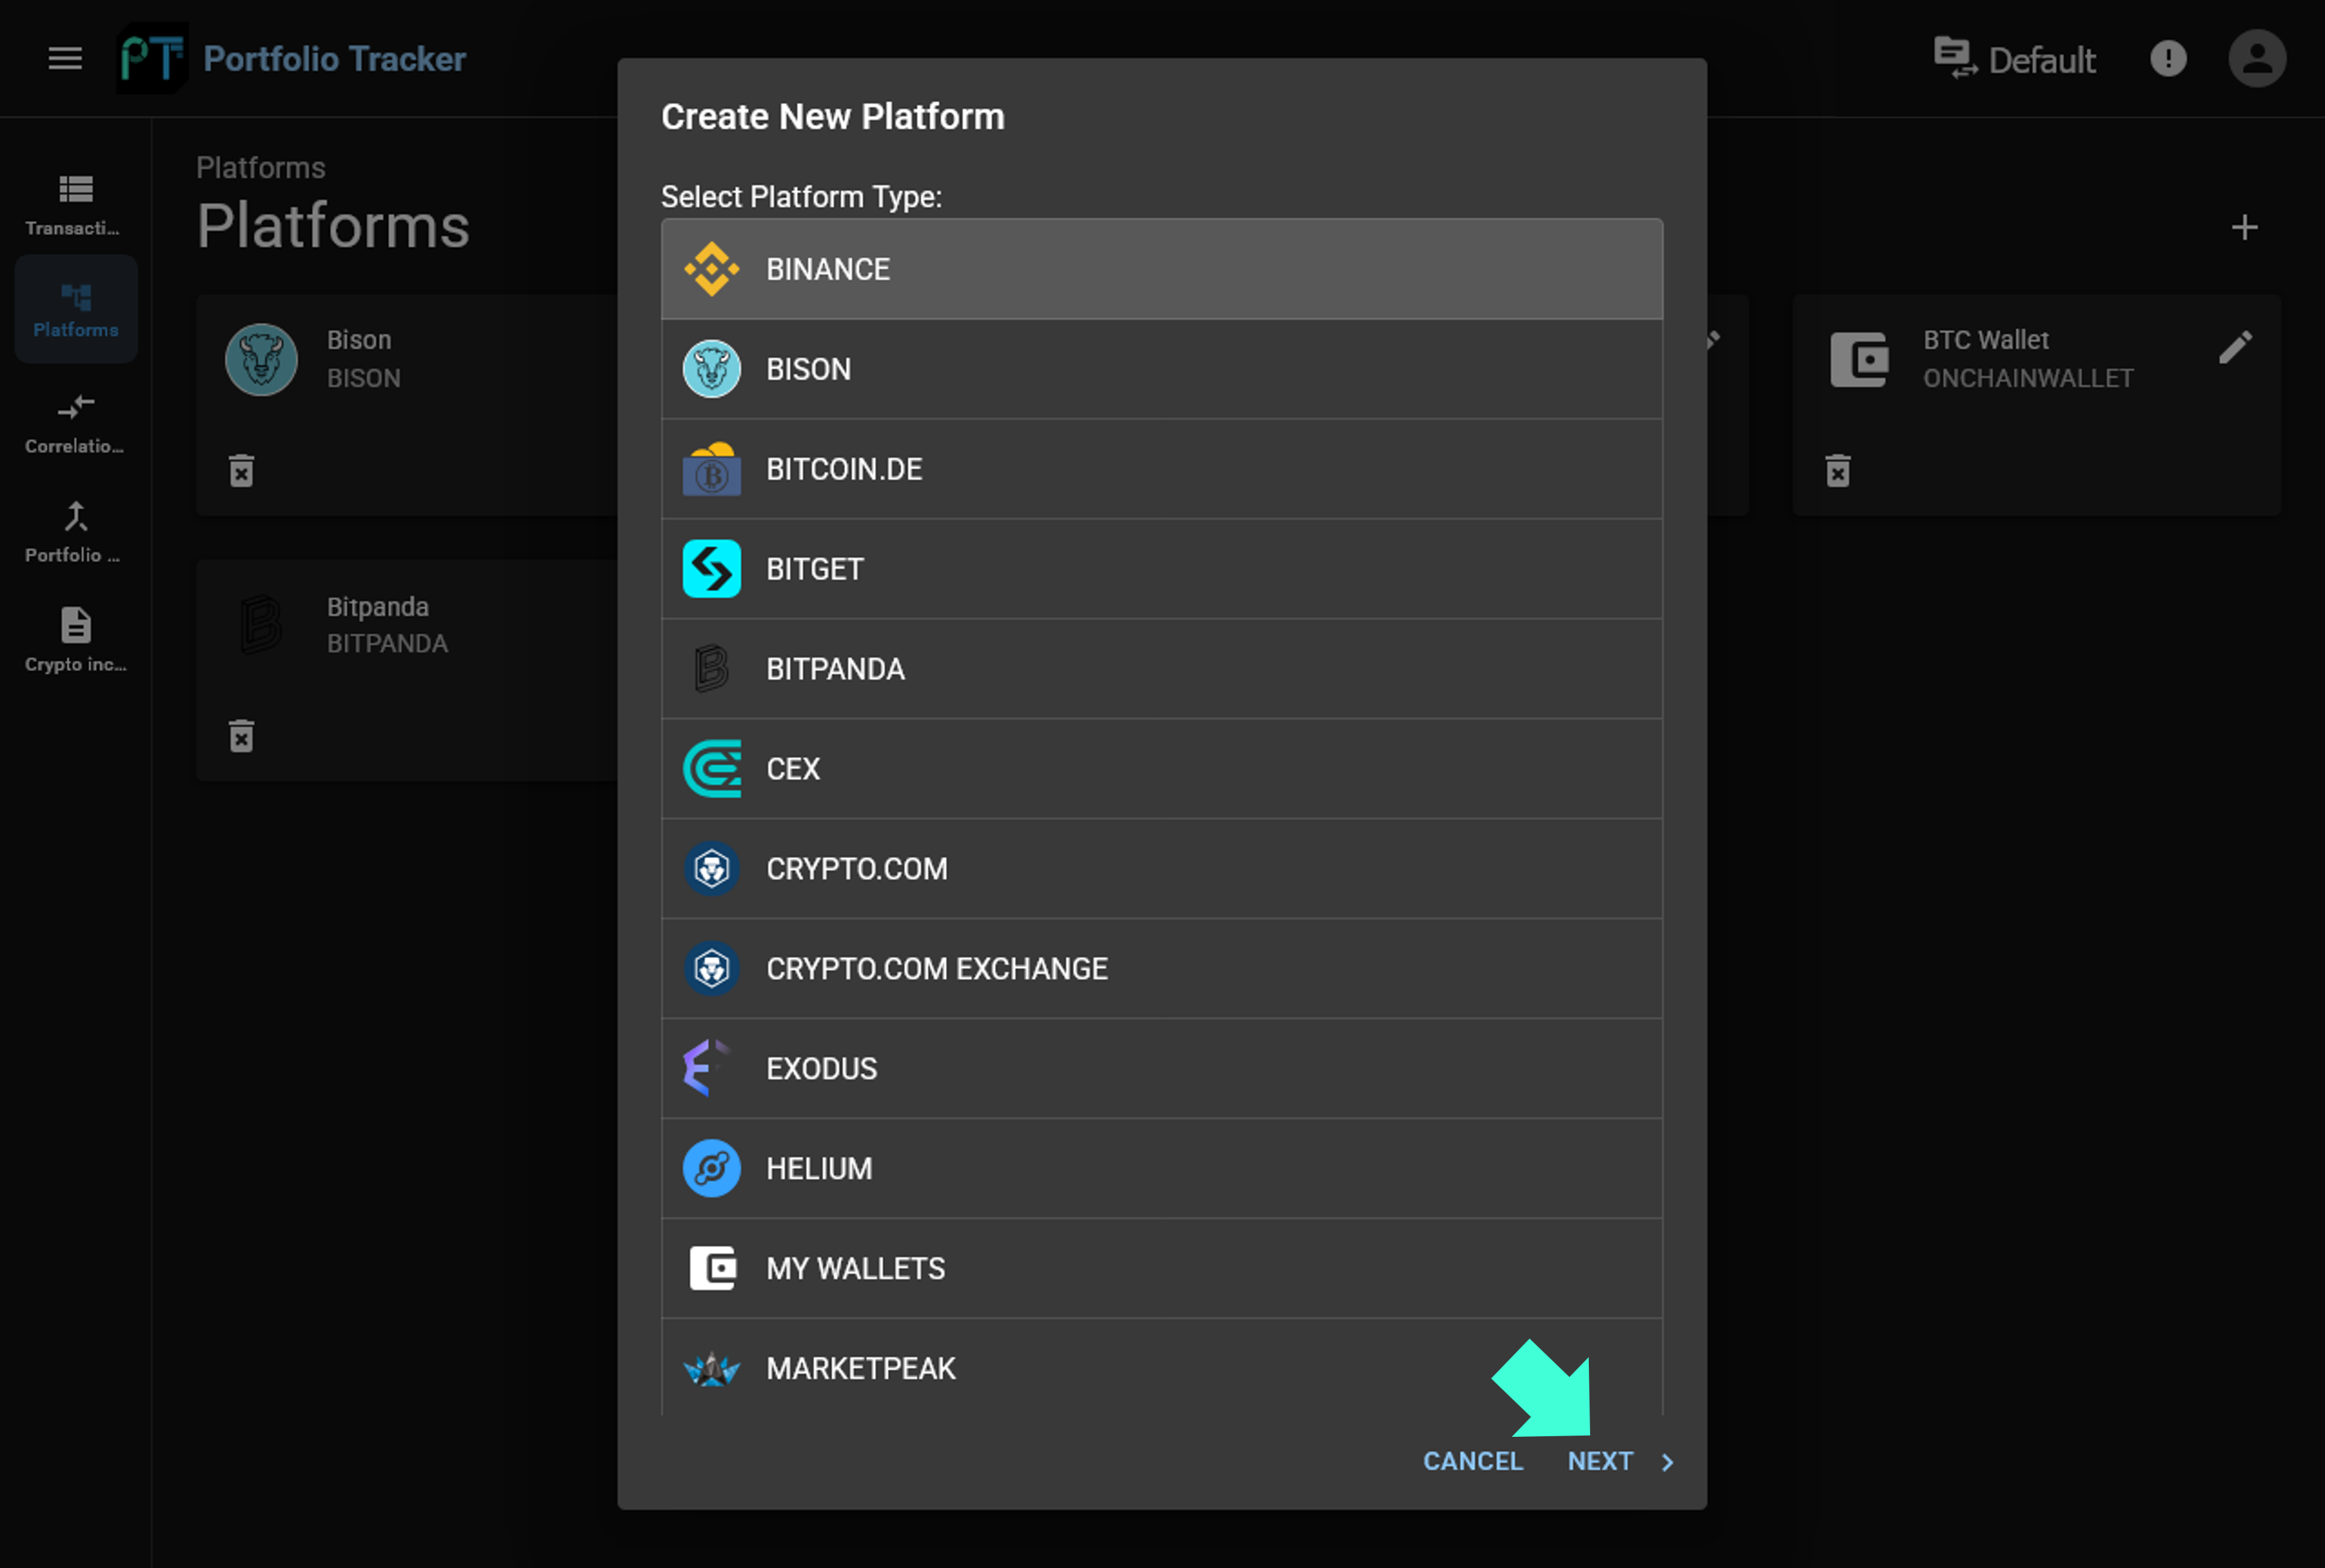2325x1568 pixels.
Task: Pick HELIUM from the list
Action: coord(1161,1169)
